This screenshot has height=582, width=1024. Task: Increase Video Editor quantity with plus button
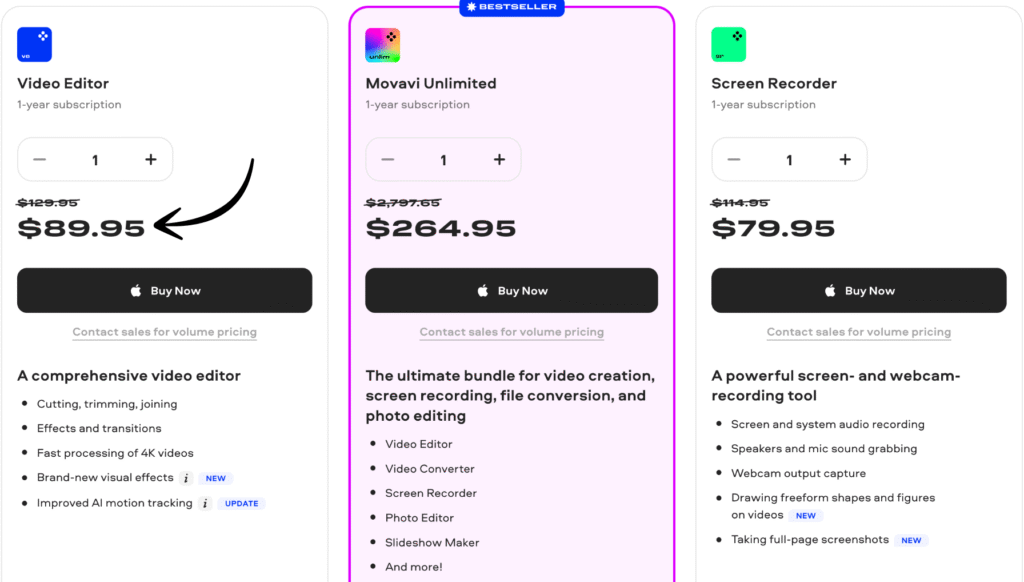[x=151, y=159]
